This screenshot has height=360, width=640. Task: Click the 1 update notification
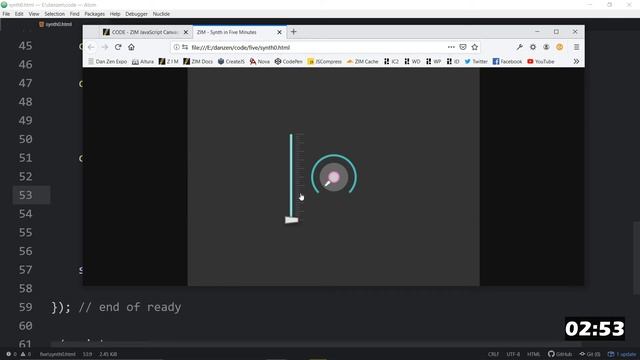[622, 354]
